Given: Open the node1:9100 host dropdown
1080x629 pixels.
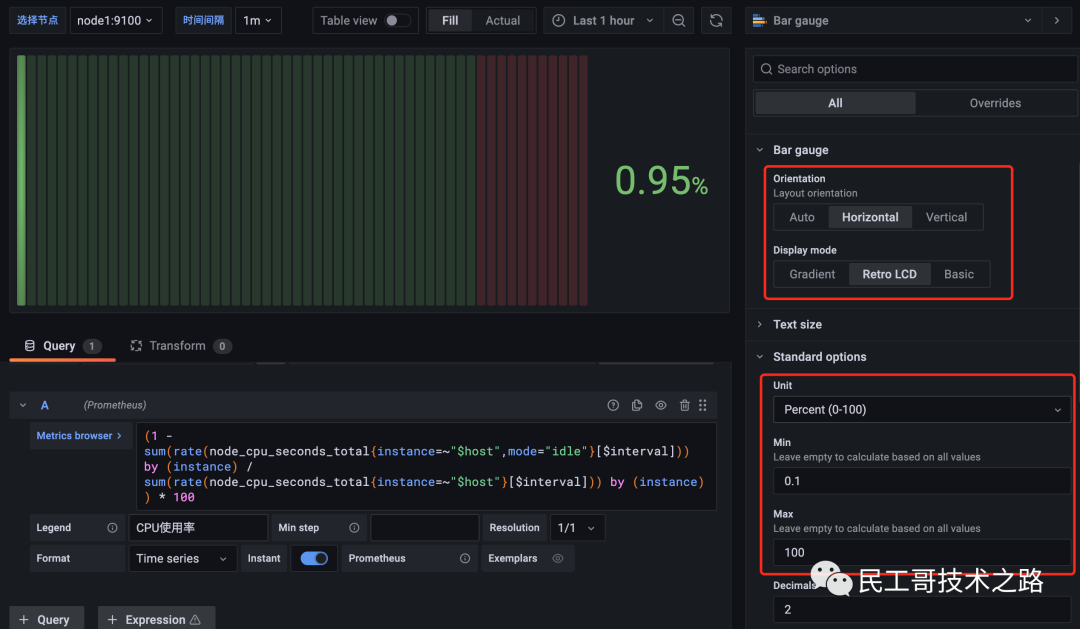Looking at the screenshot, I should [116, 21].
